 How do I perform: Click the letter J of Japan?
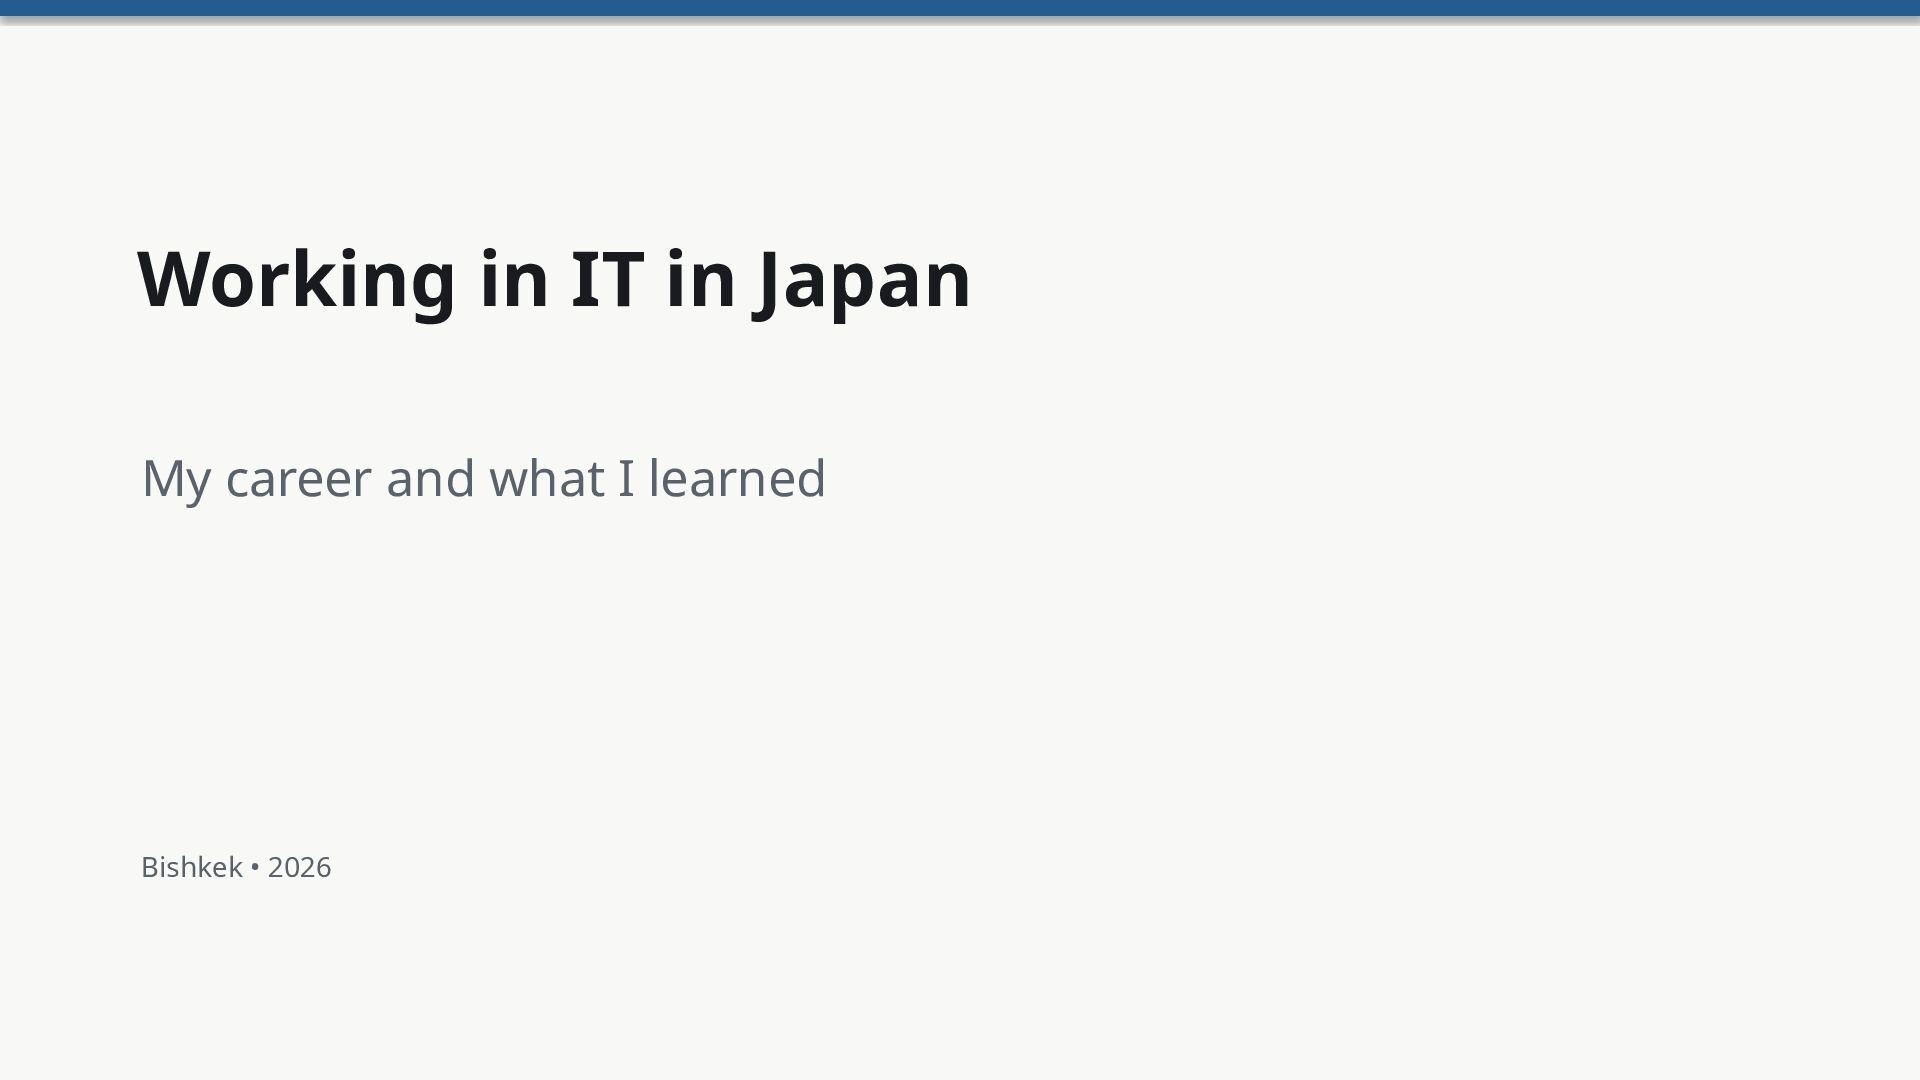770,284
